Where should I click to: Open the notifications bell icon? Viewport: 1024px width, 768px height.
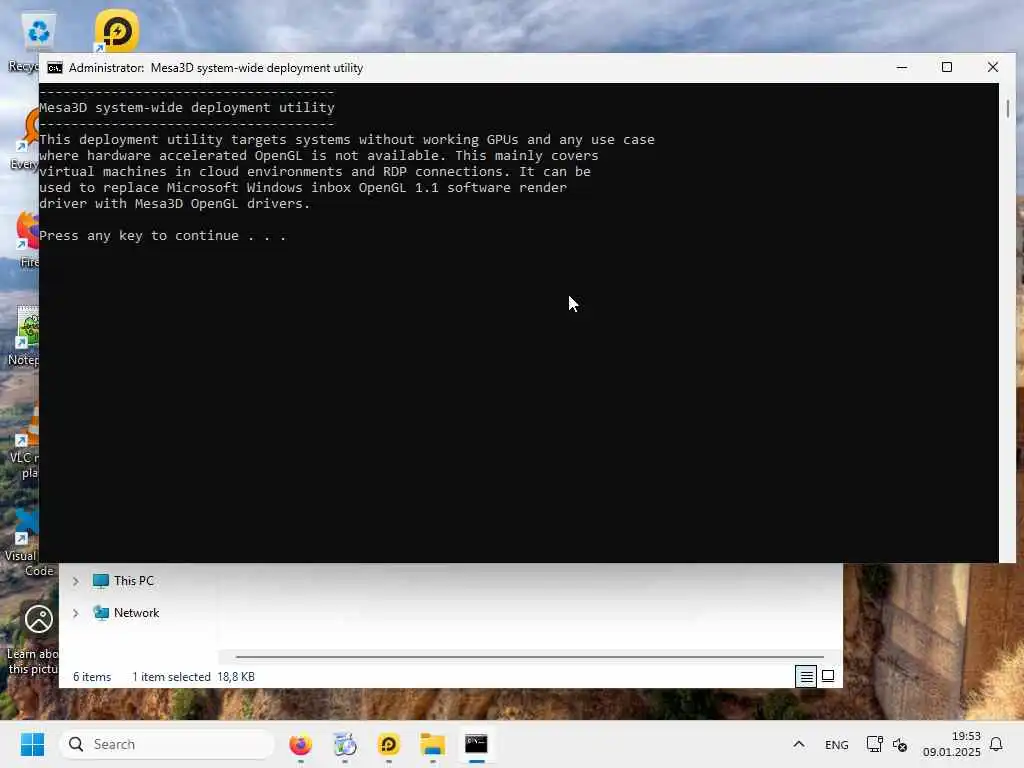(996, 744)
